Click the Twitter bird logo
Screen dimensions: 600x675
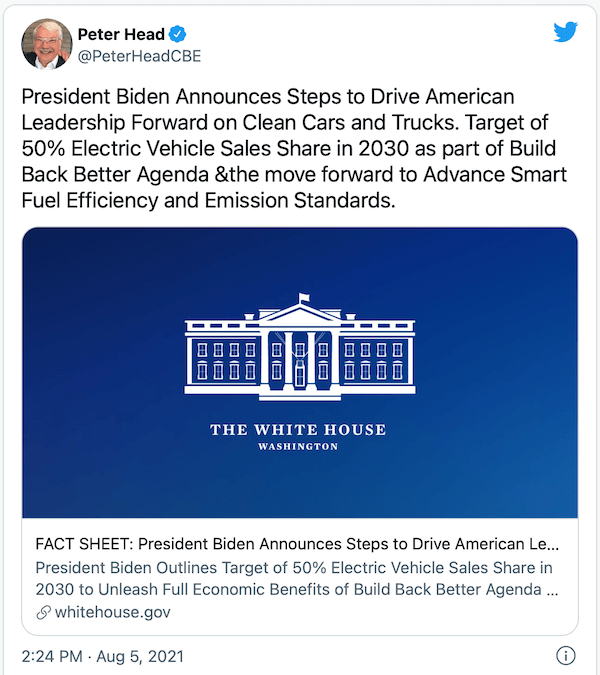pos(565,32)
